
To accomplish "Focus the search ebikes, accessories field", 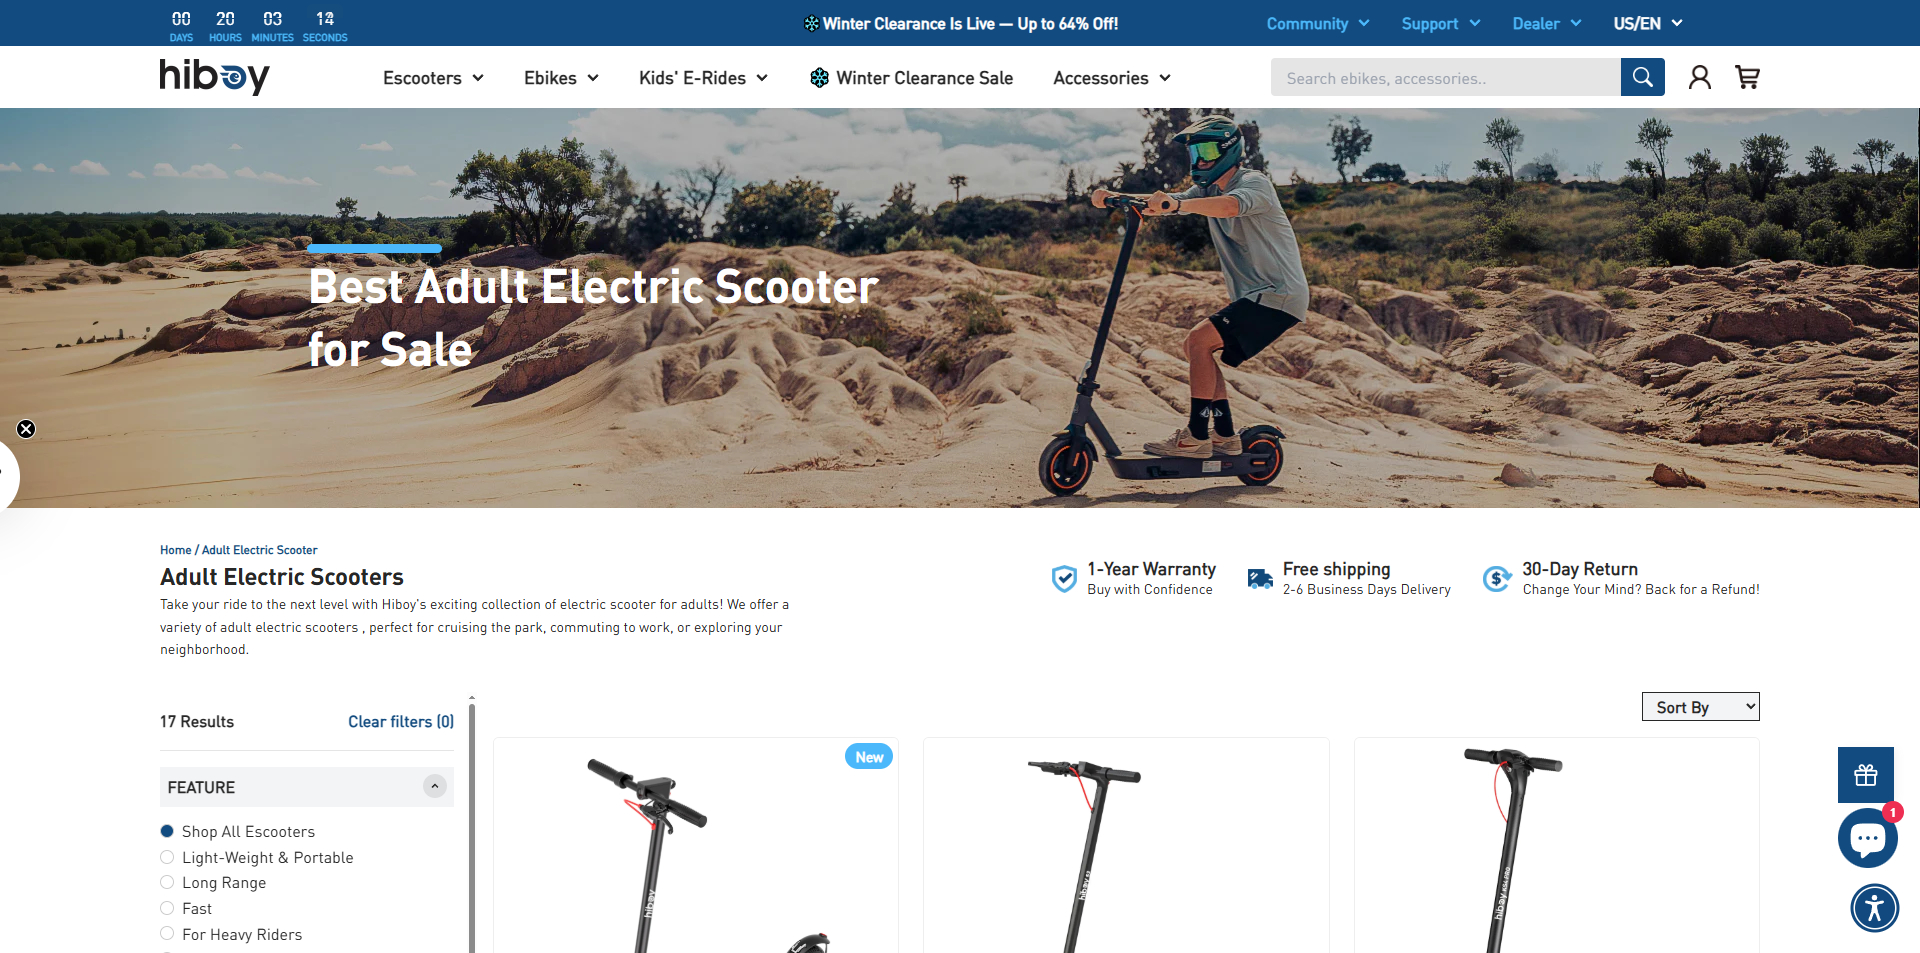I will tap(1445, 77).
